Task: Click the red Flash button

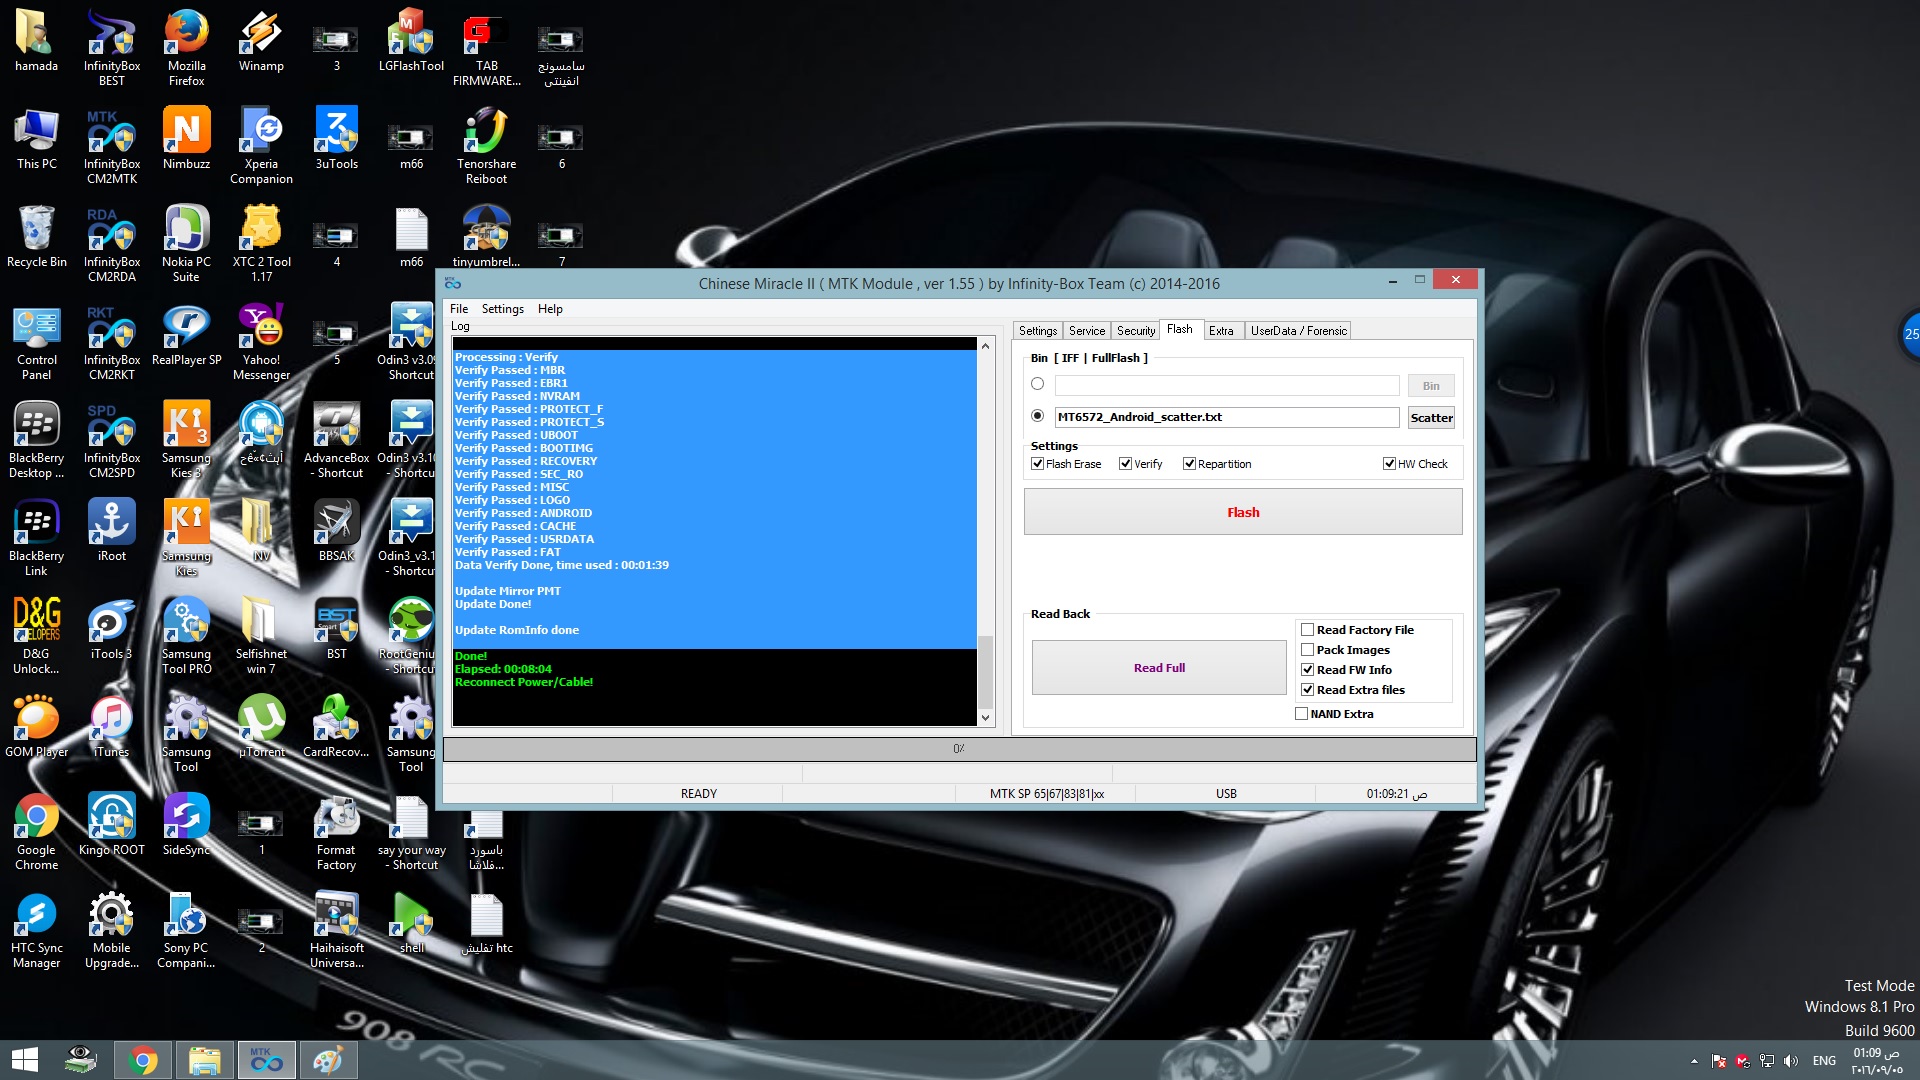Action: pyautogui.click(x=1243, y=512)
